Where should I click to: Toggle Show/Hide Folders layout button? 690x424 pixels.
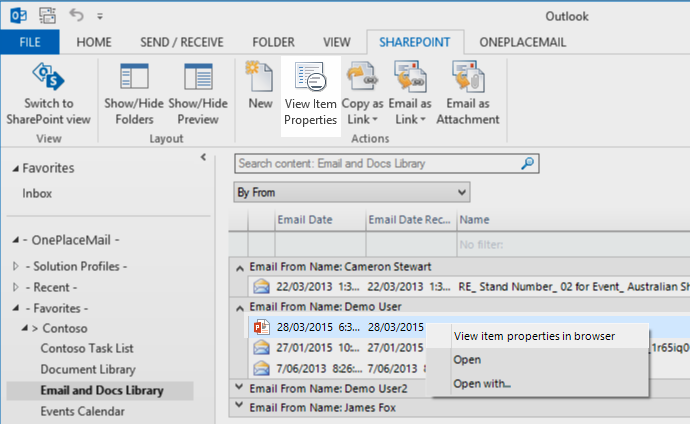(134, 78)
